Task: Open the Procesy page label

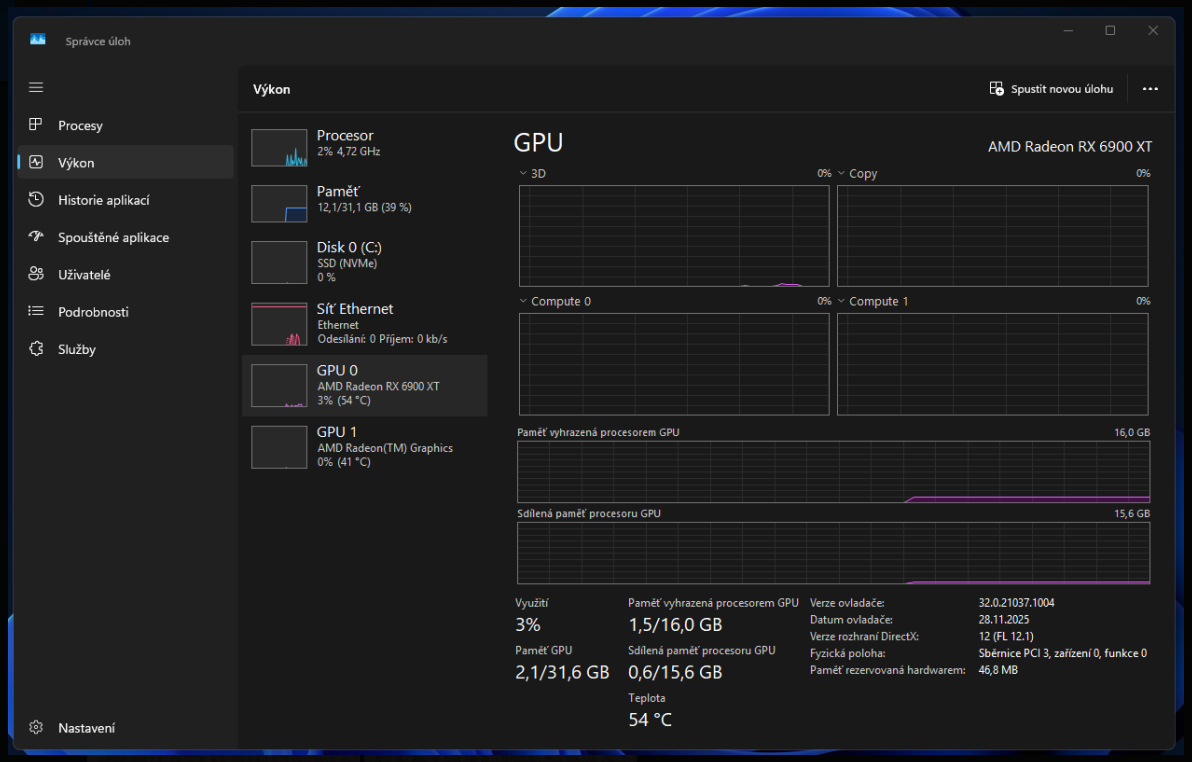Action: coord(81,125)
